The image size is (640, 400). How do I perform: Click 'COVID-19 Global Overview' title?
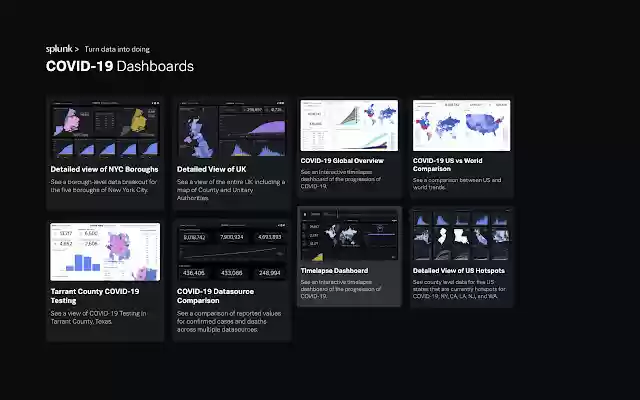(342, 160)
